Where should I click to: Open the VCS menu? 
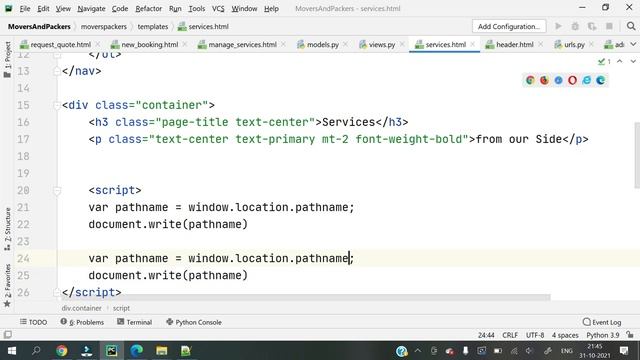218,8
